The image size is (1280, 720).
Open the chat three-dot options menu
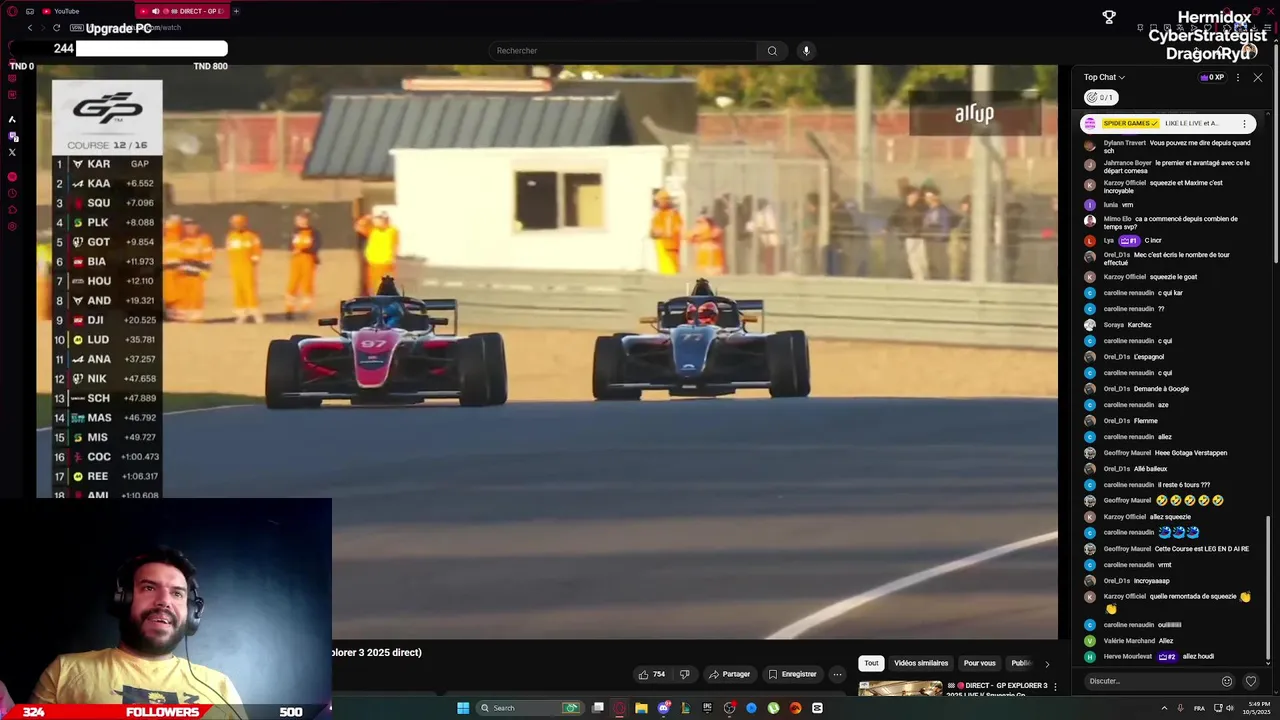coord(1238,77)
